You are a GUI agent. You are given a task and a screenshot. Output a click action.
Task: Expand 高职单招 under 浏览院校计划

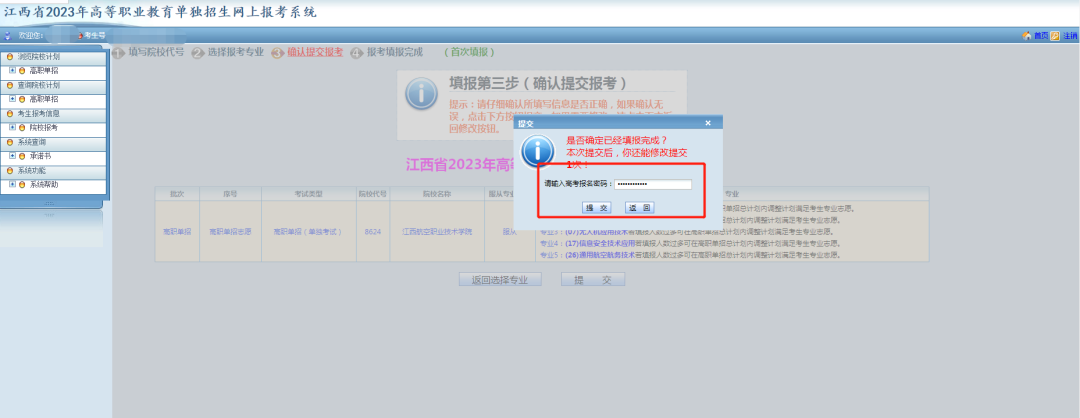pyautogui.click(x=12, y=71)
